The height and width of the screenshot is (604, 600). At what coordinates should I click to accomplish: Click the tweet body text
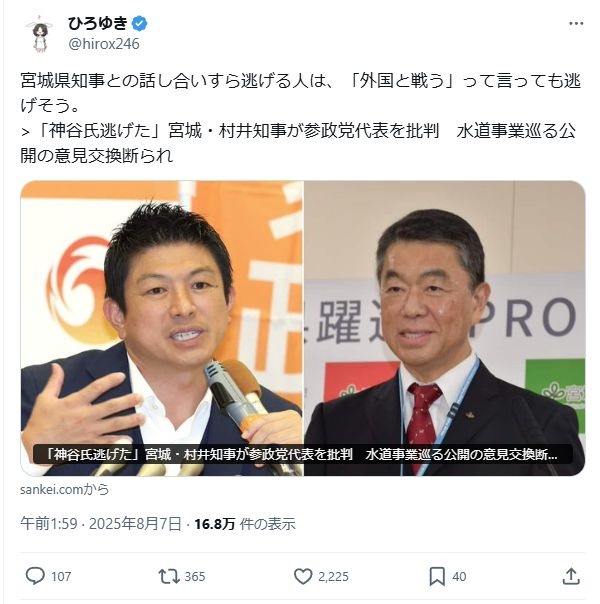pyautogui.click(x=300, y=118)
